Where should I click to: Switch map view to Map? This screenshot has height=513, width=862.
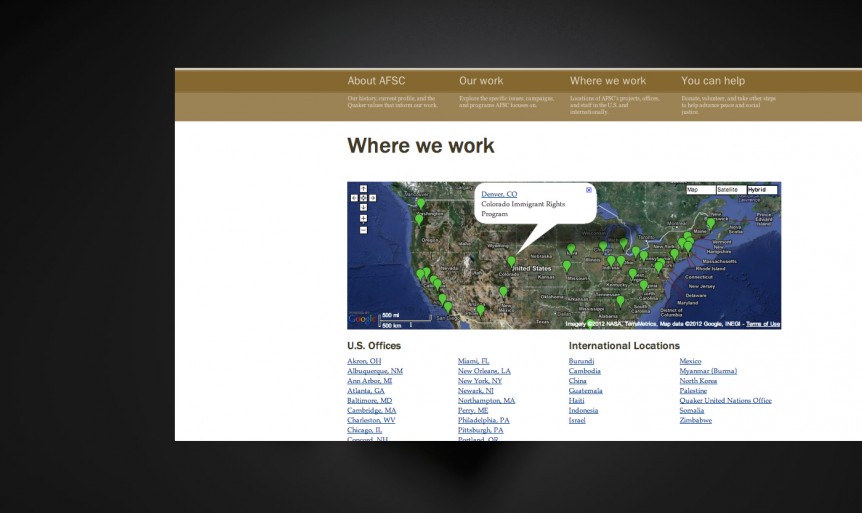click(x=701, y=190)
